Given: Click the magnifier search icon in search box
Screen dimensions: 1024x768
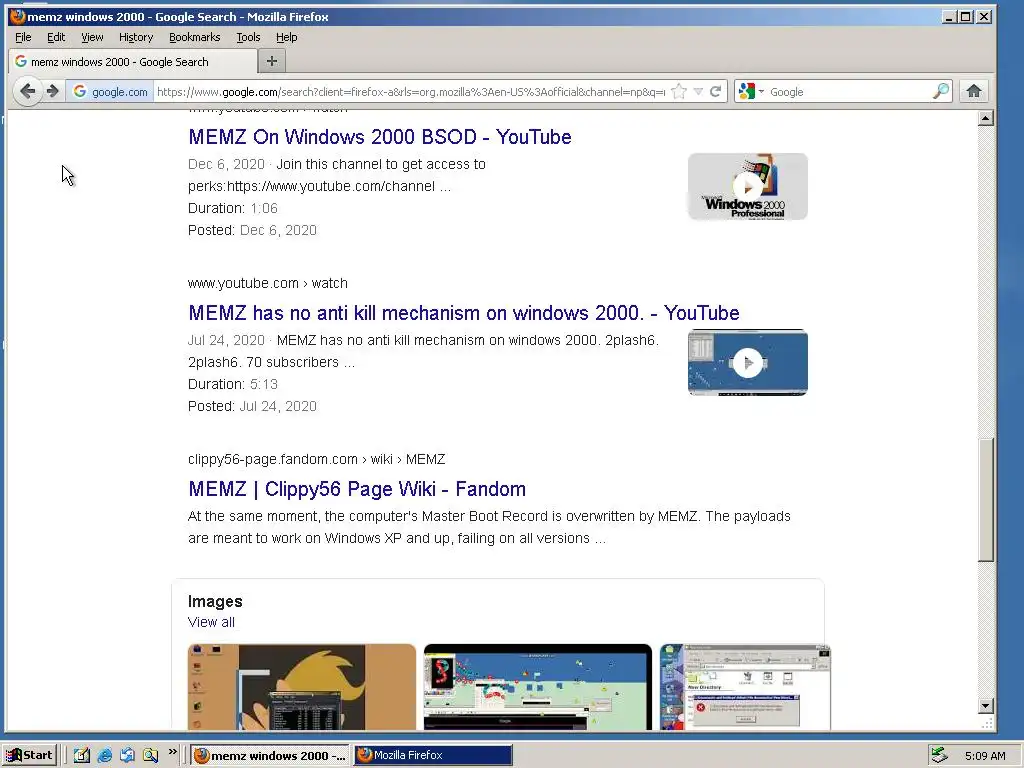Looking at the screenshot, I should [940, 91].
